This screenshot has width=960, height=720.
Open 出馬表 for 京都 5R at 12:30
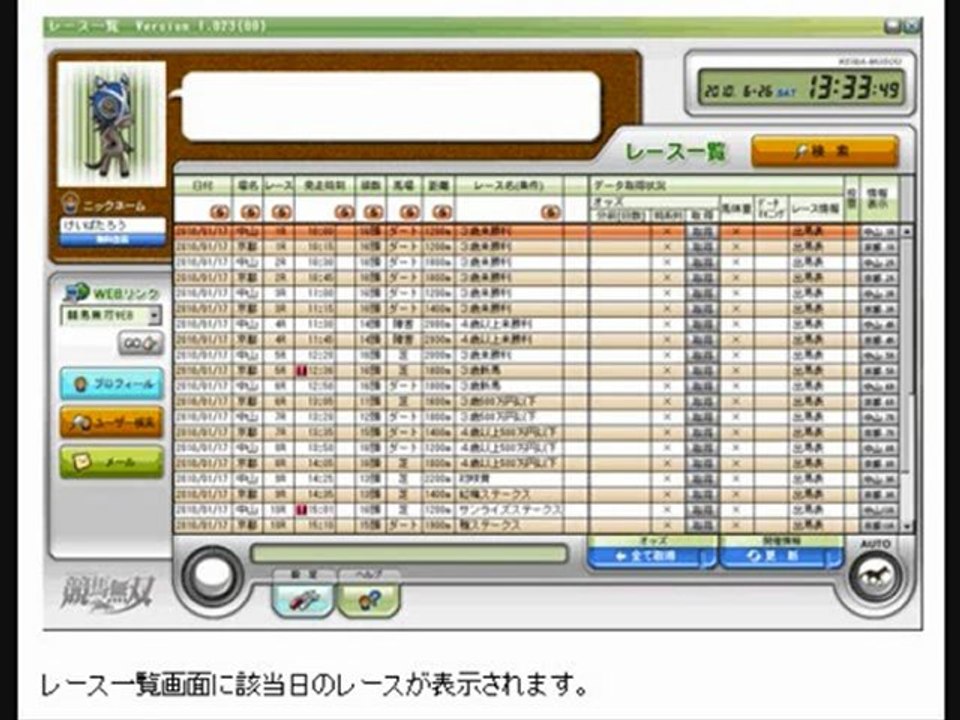point(808,371)
